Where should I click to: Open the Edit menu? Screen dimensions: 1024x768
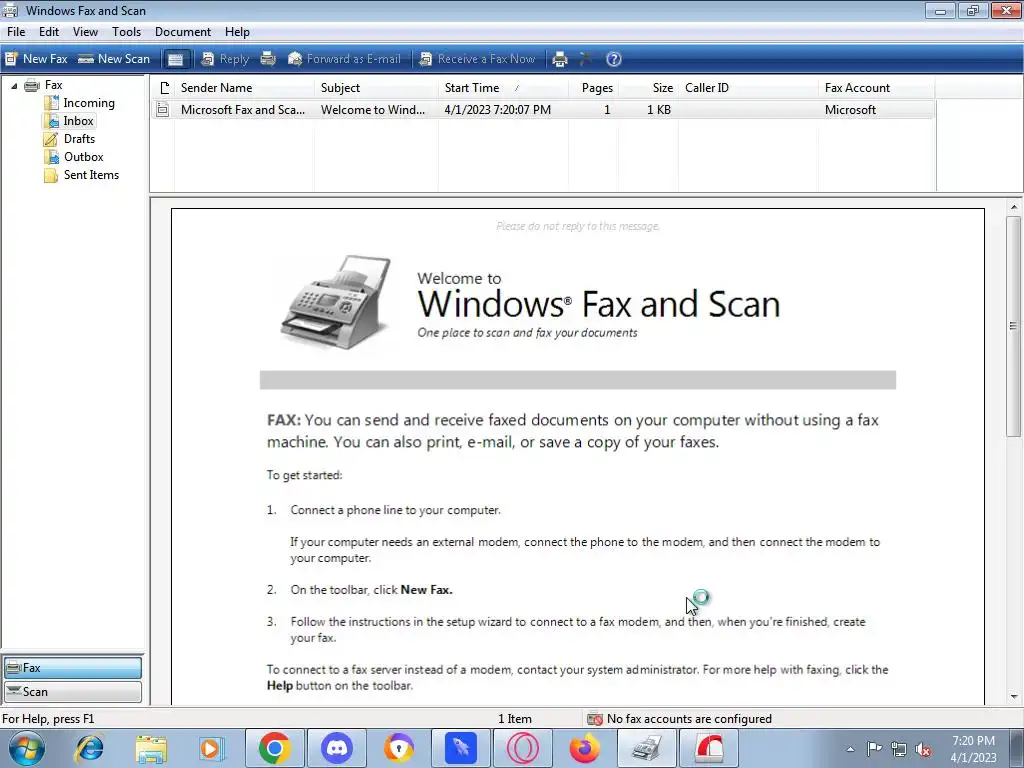48,32
